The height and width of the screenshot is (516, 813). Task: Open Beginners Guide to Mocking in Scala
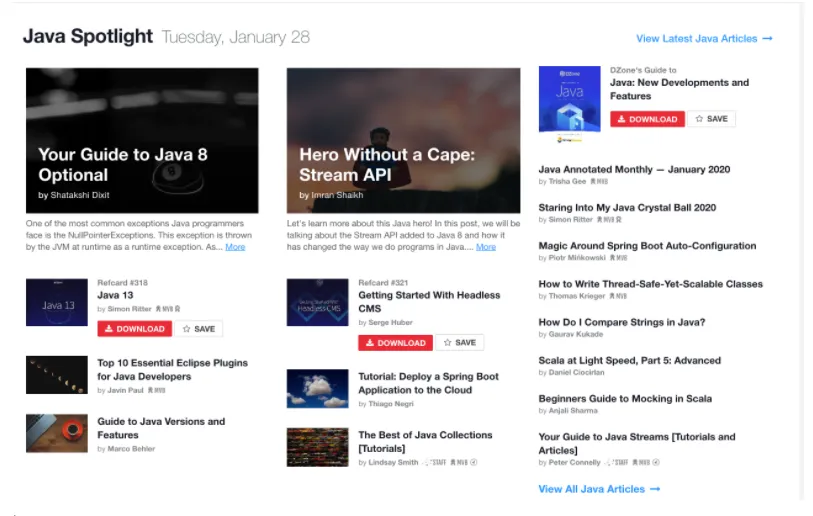click(x=625, y=399)
